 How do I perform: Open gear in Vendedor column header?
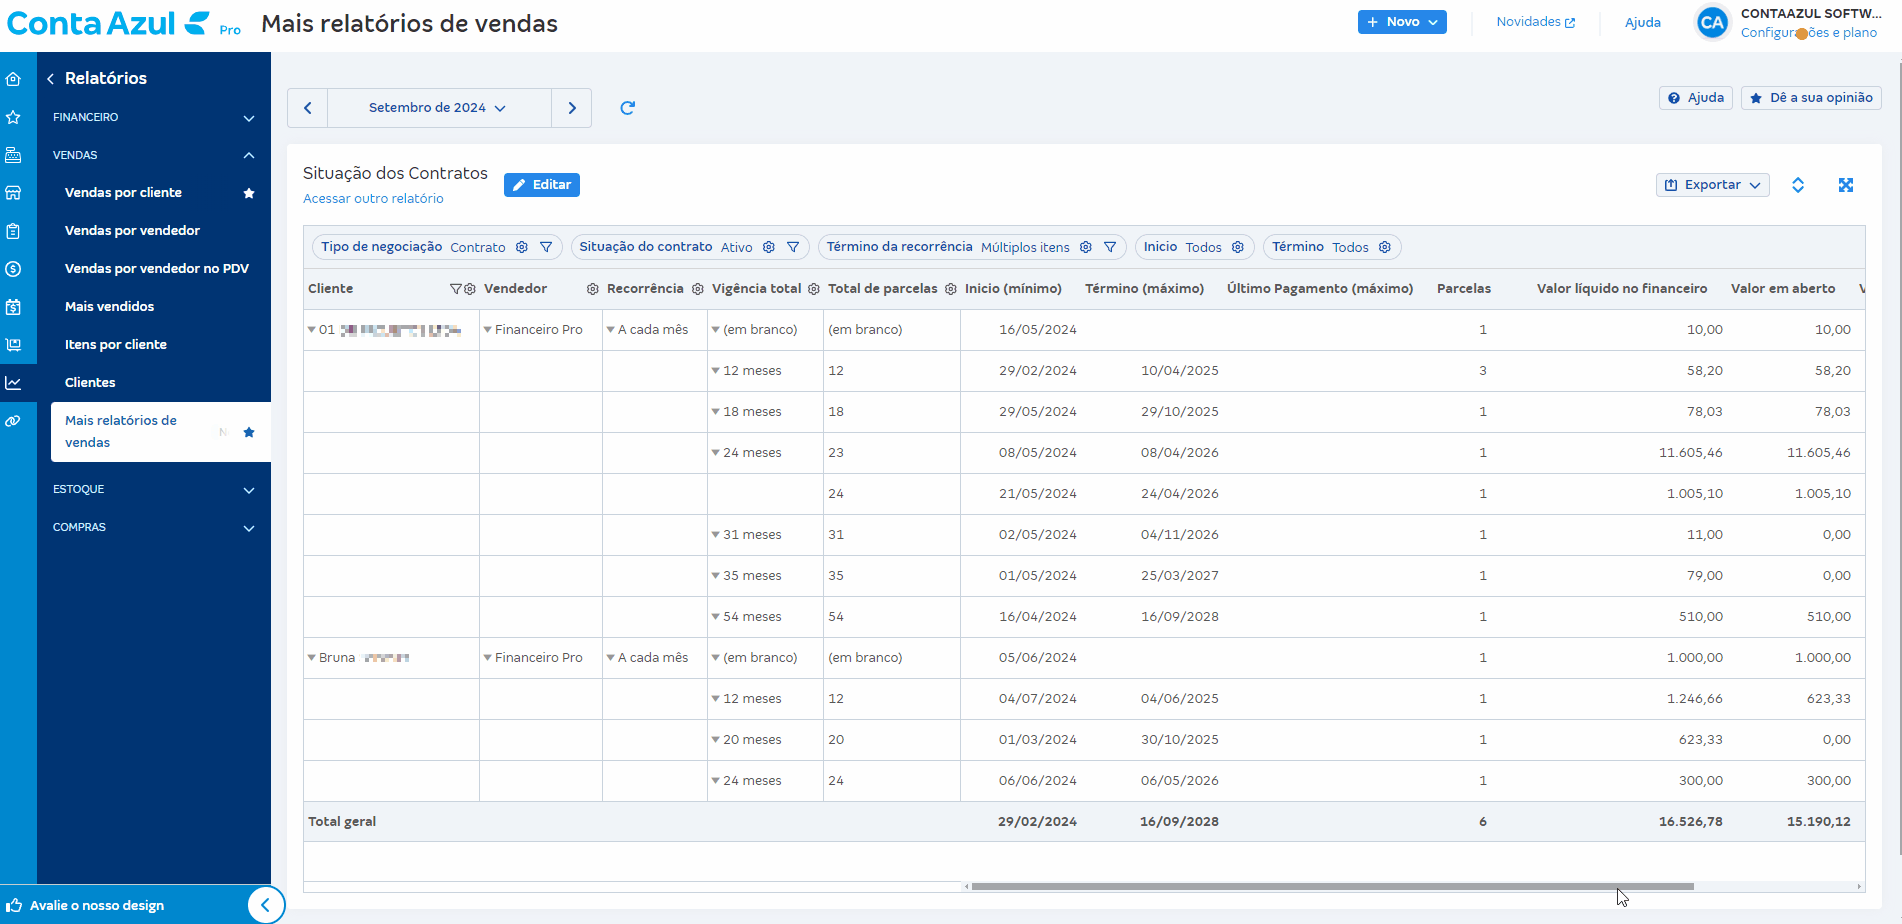(x=593, y=289)
